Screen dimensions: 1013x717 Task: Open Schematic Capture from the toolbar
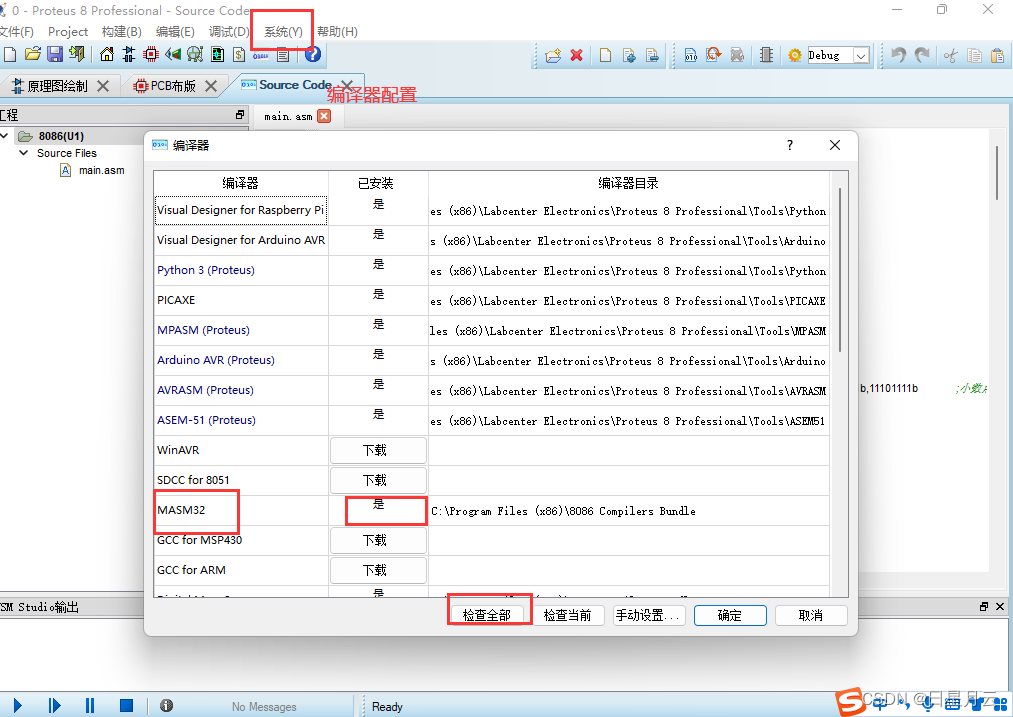129,55
